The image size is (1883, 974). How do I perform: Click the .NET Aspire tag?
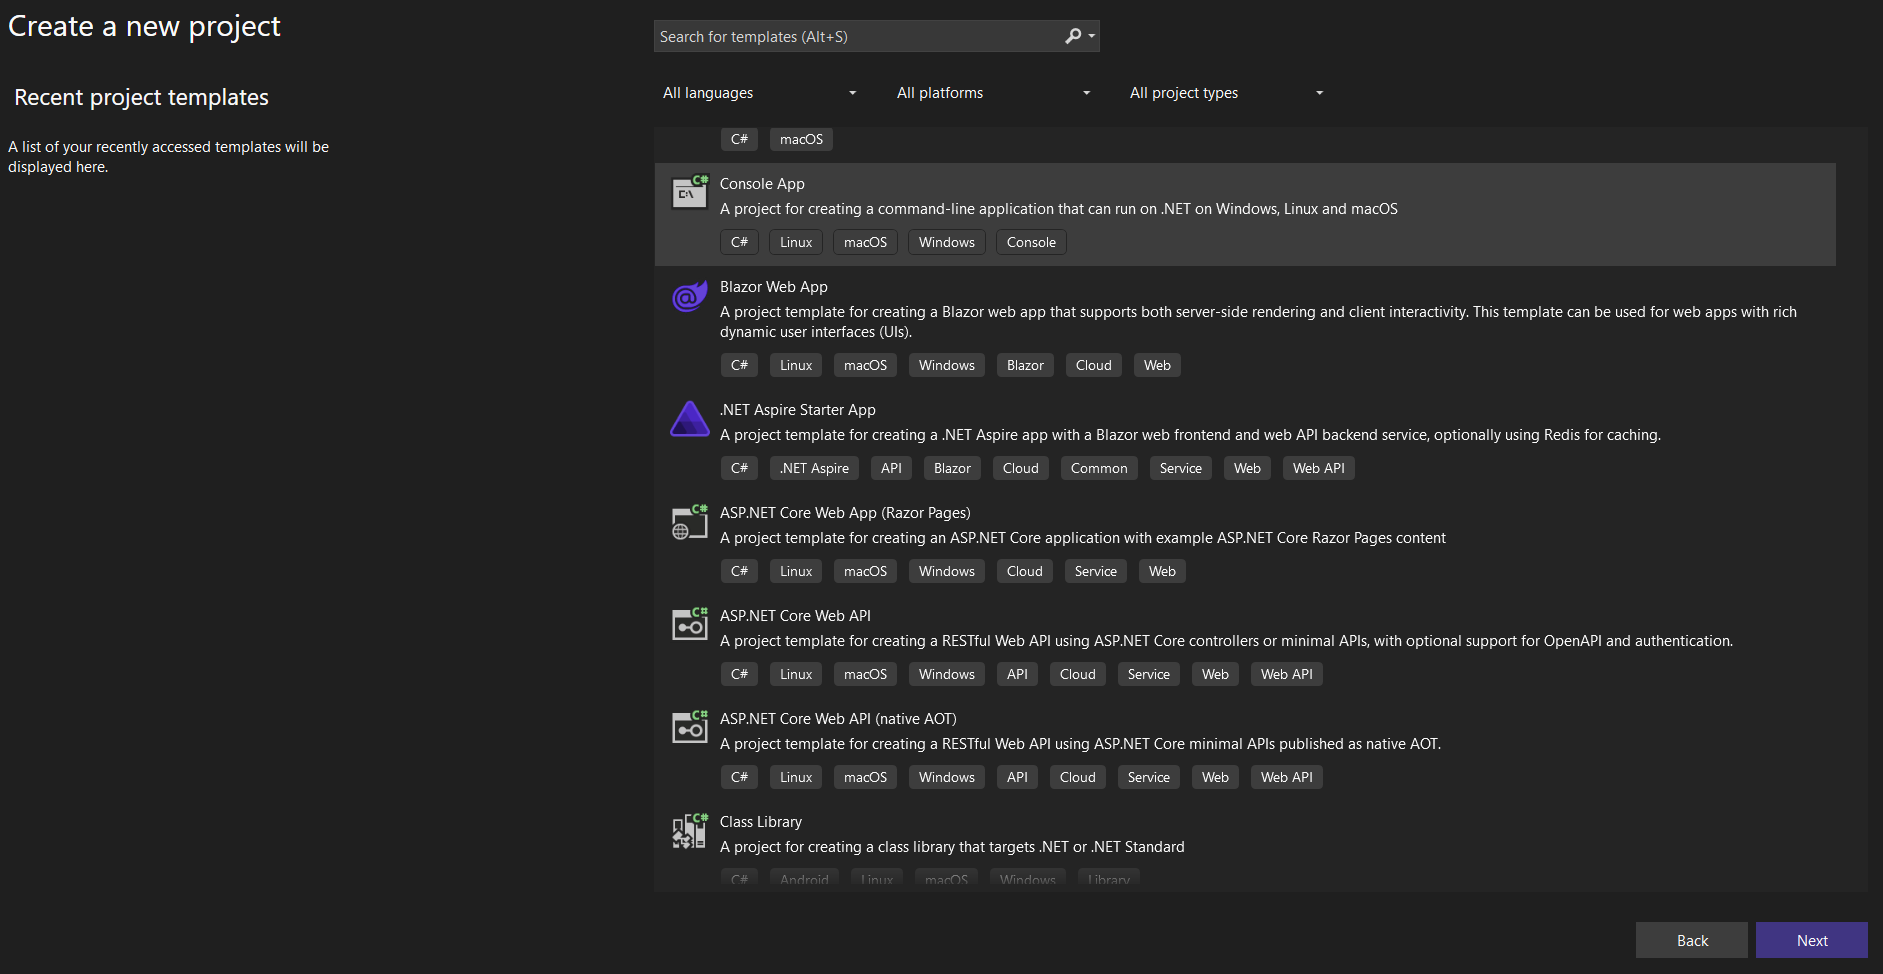point(814,468)
